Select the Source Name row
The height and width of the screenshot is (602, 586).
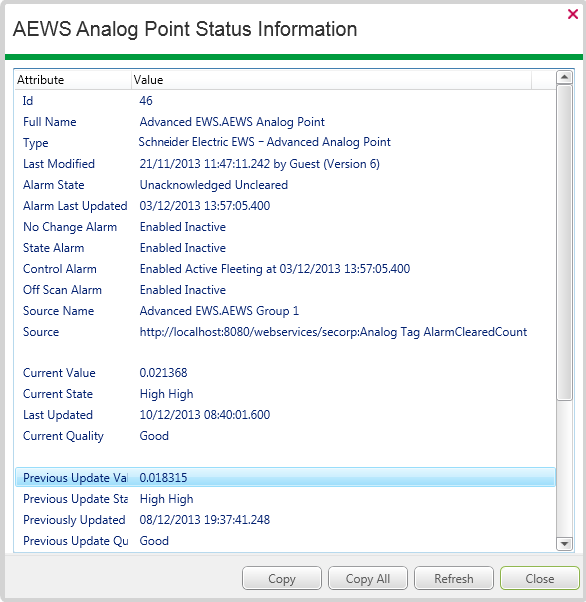click(285, 311)
